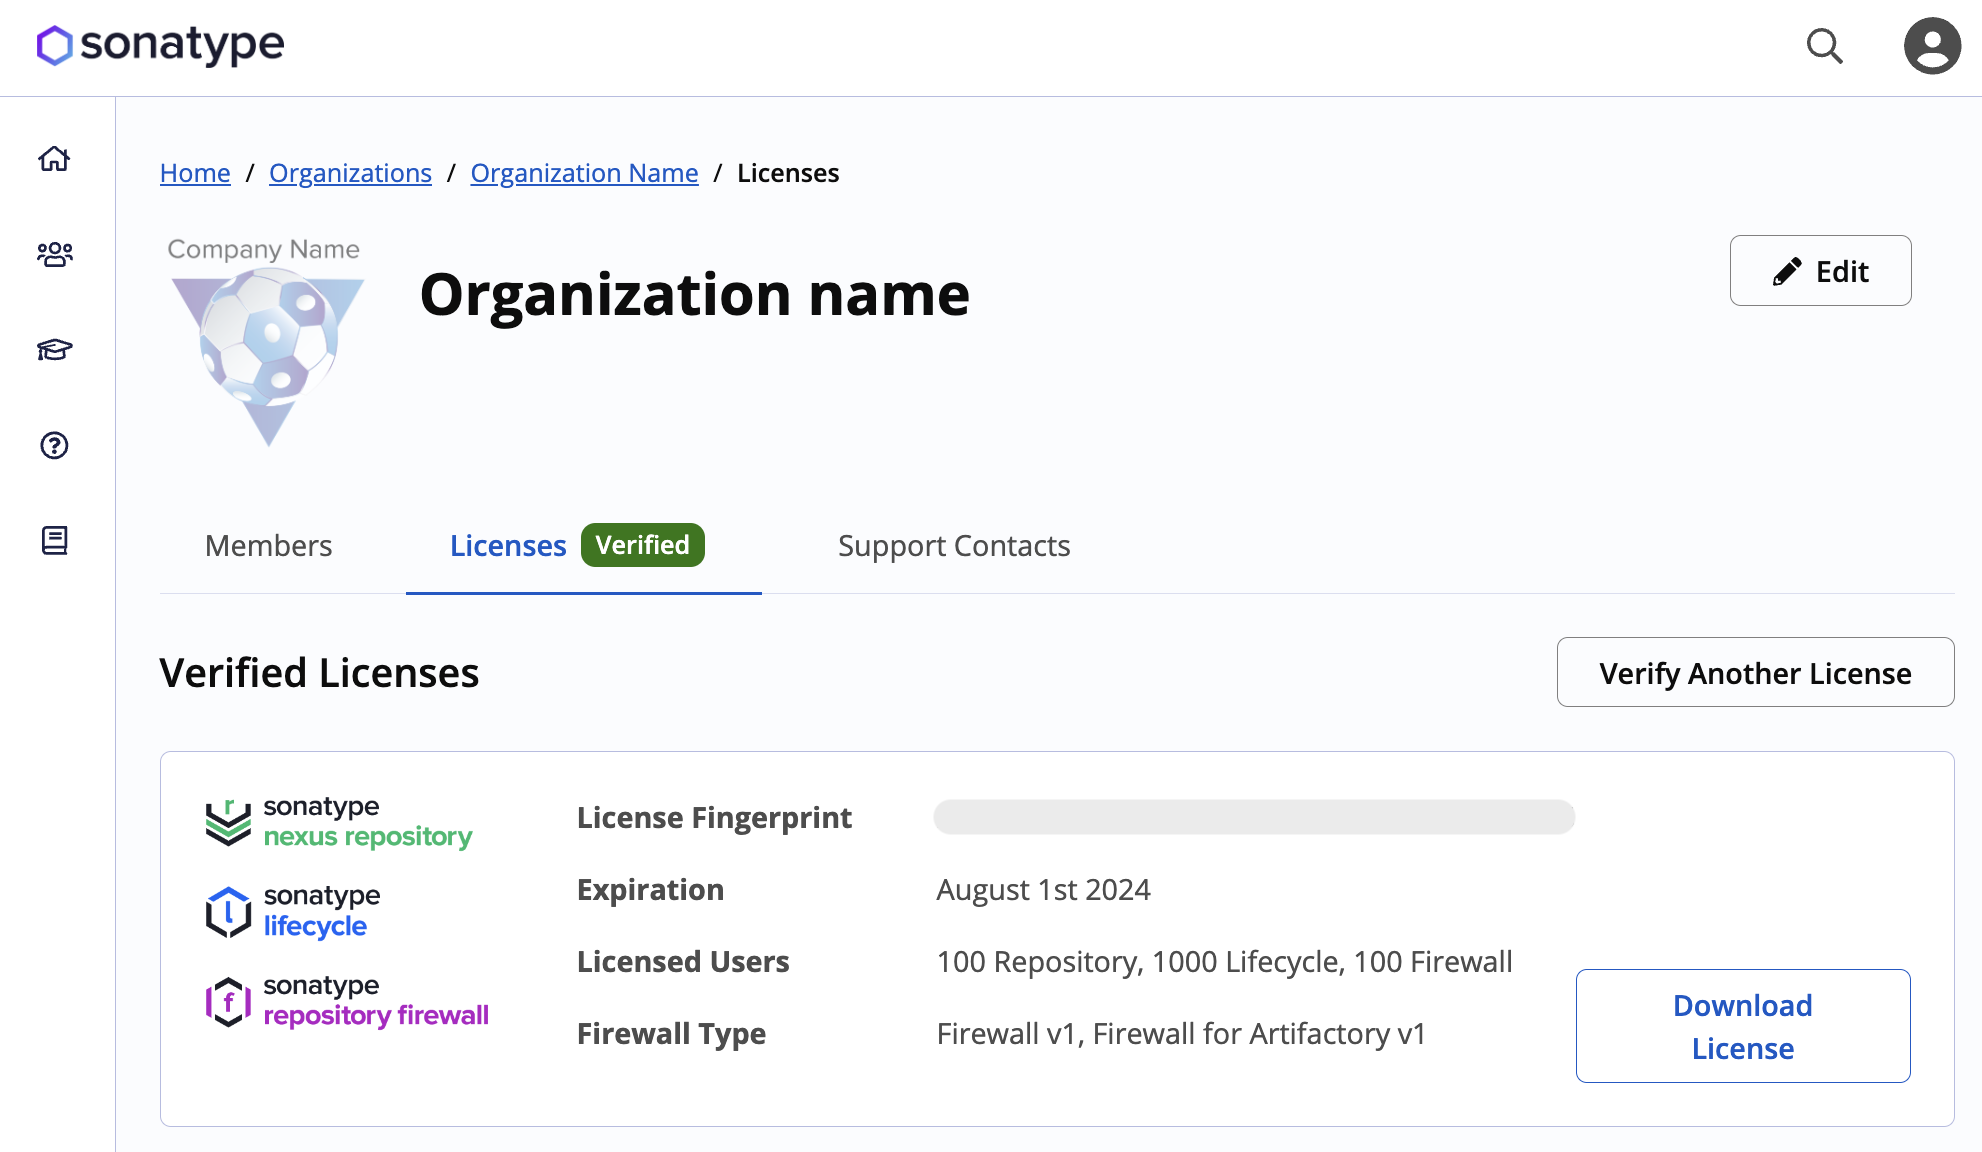
Task: Switch to the Support Contacts tab
Action: (x=954, y=545)
